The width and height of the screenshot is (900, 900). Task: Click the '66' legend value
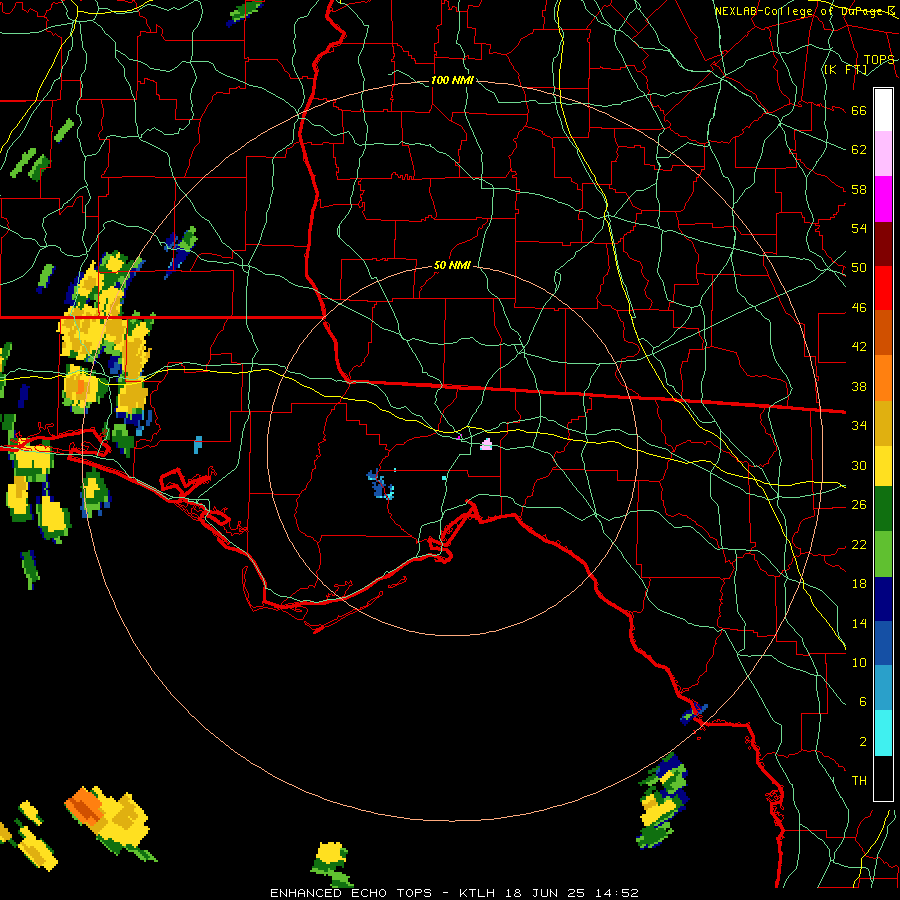click(x=859, y=111)
